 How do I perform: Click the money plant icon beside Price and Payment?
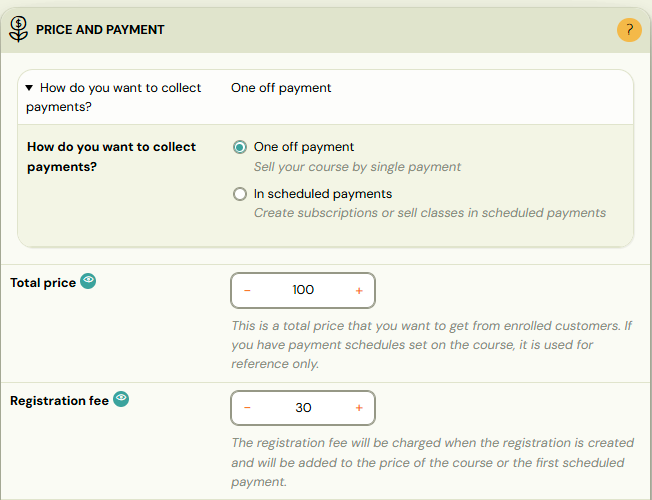[x=18, y=29]
